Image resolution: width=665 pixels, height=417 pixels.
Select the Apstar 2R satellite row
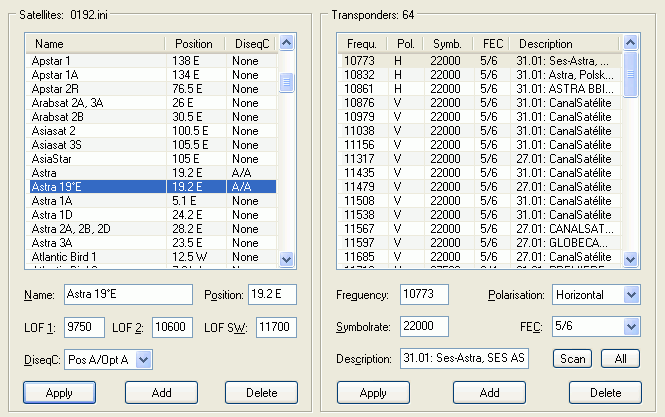(153, 89)
